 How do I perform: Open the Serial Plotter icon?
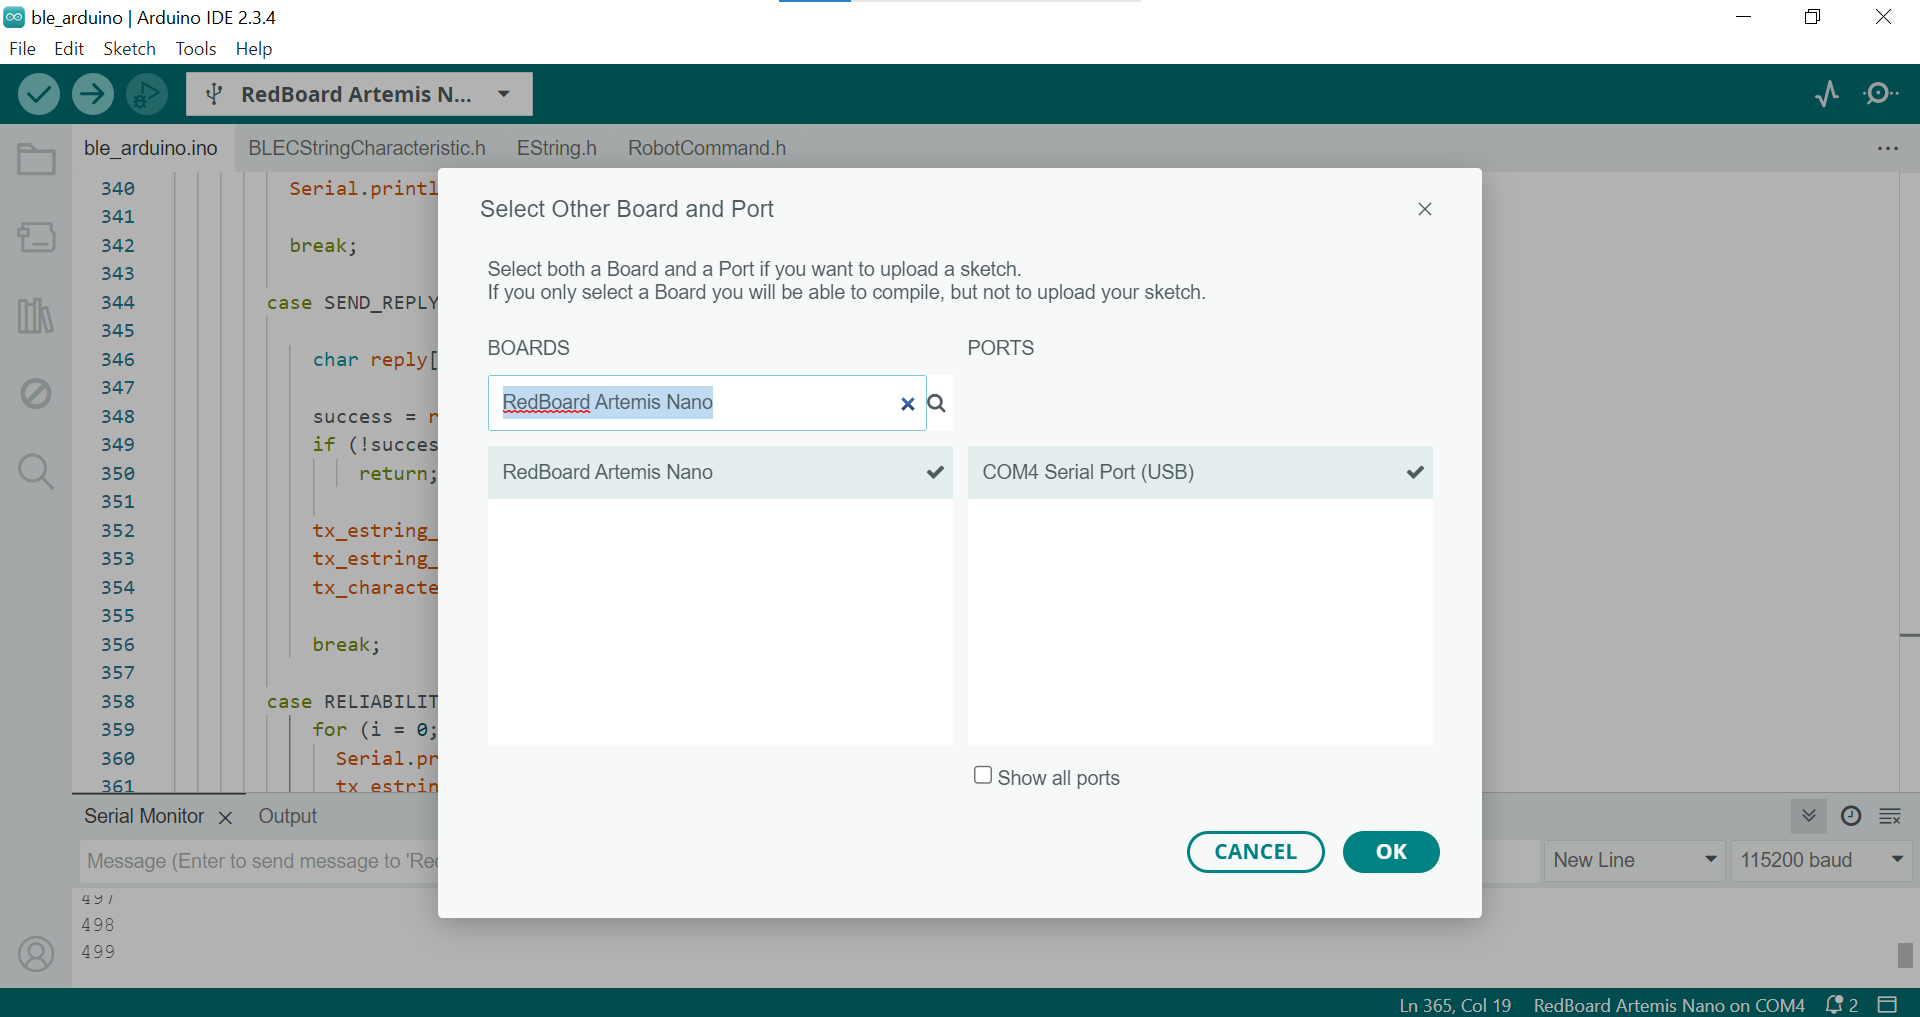pyautogui.click(x=1827, y=94)
